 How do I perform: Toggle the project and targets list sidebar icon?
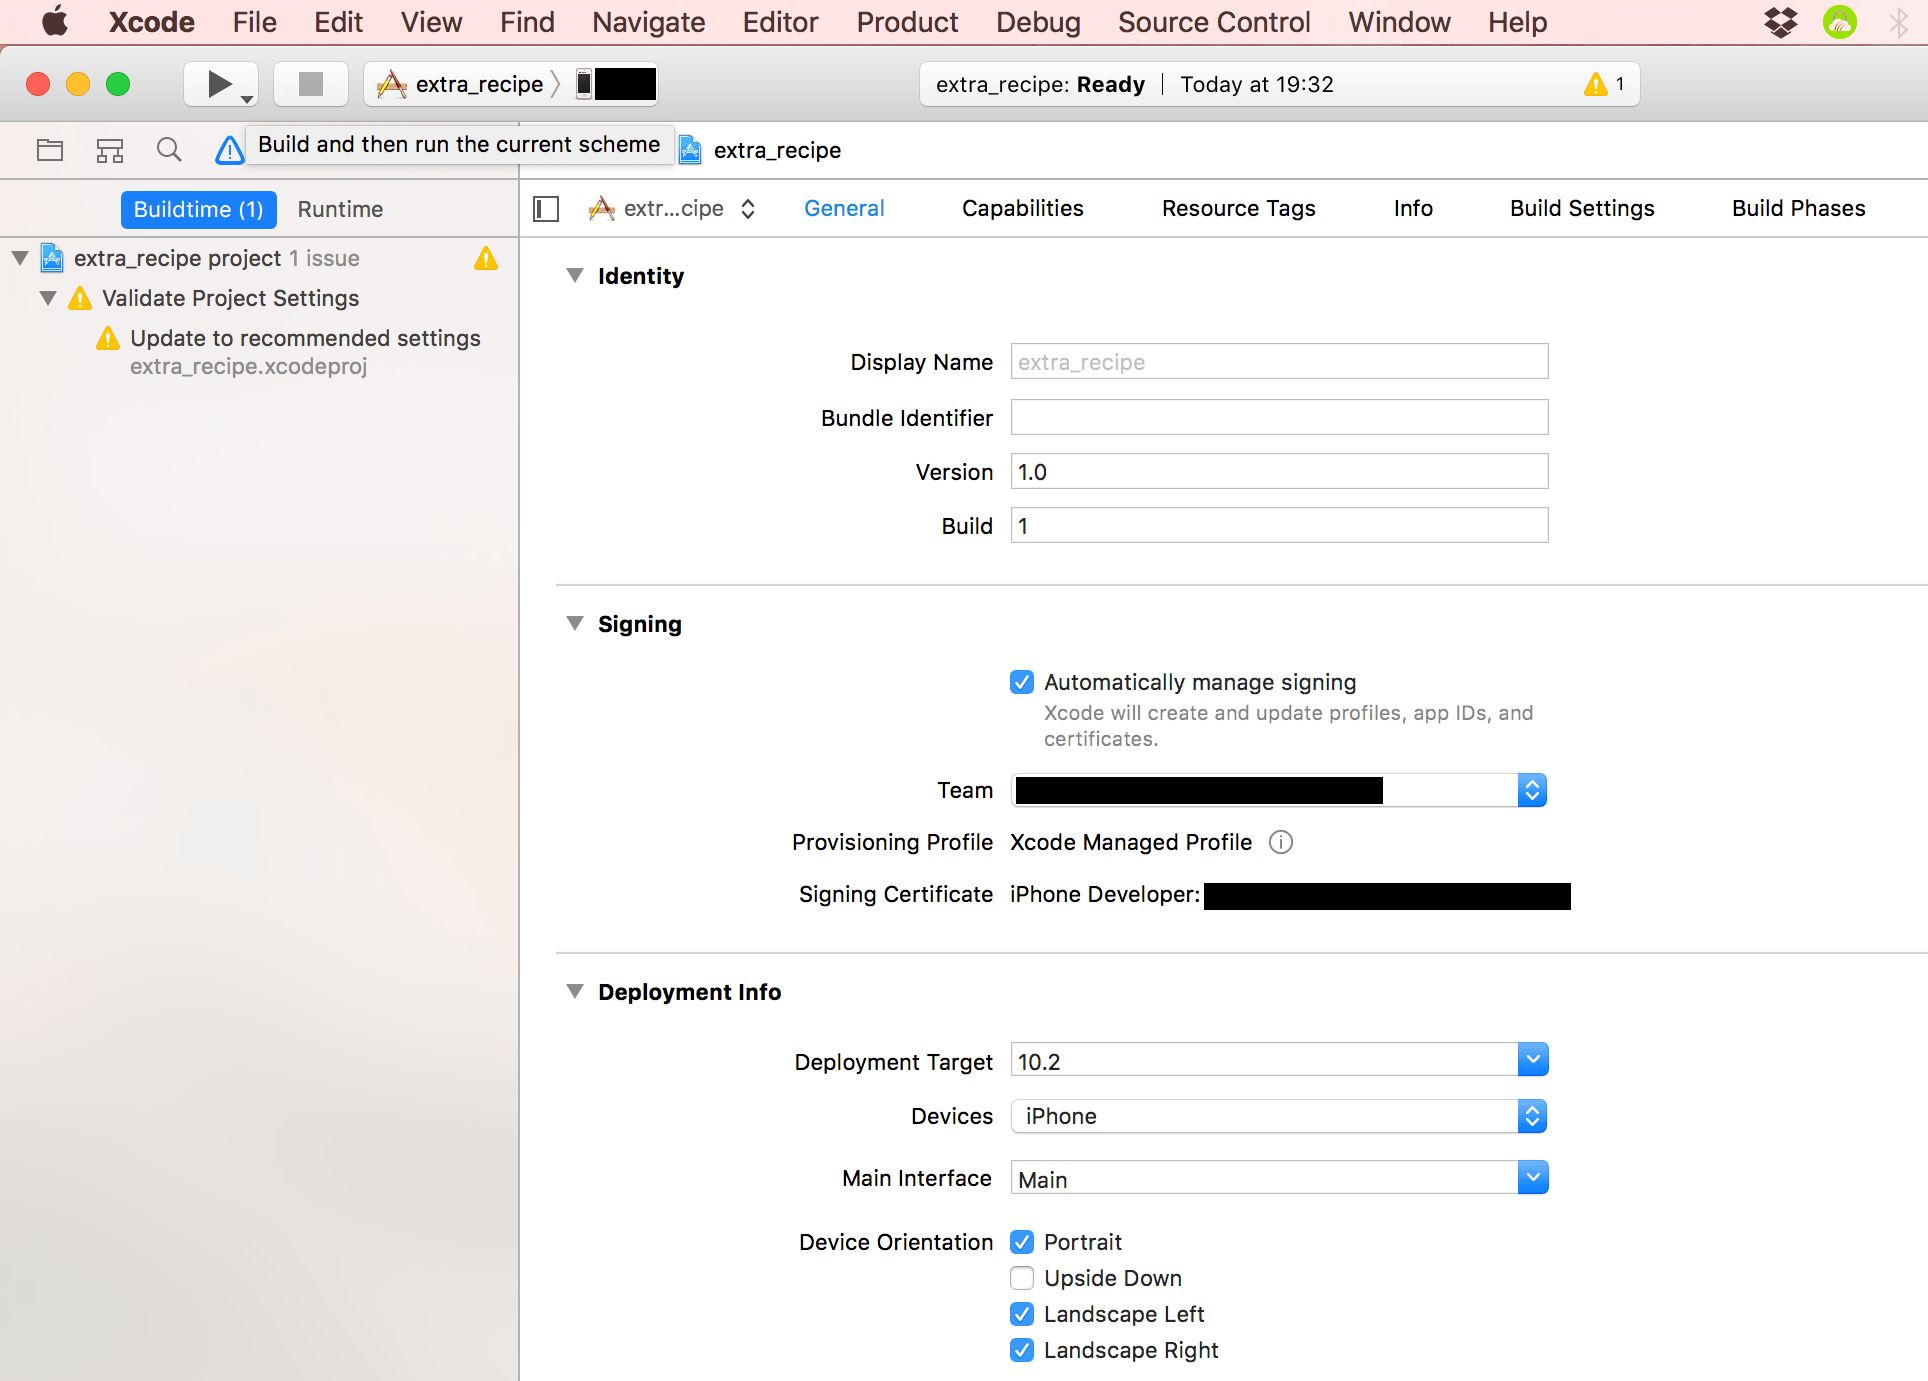(x=546, y=209)
